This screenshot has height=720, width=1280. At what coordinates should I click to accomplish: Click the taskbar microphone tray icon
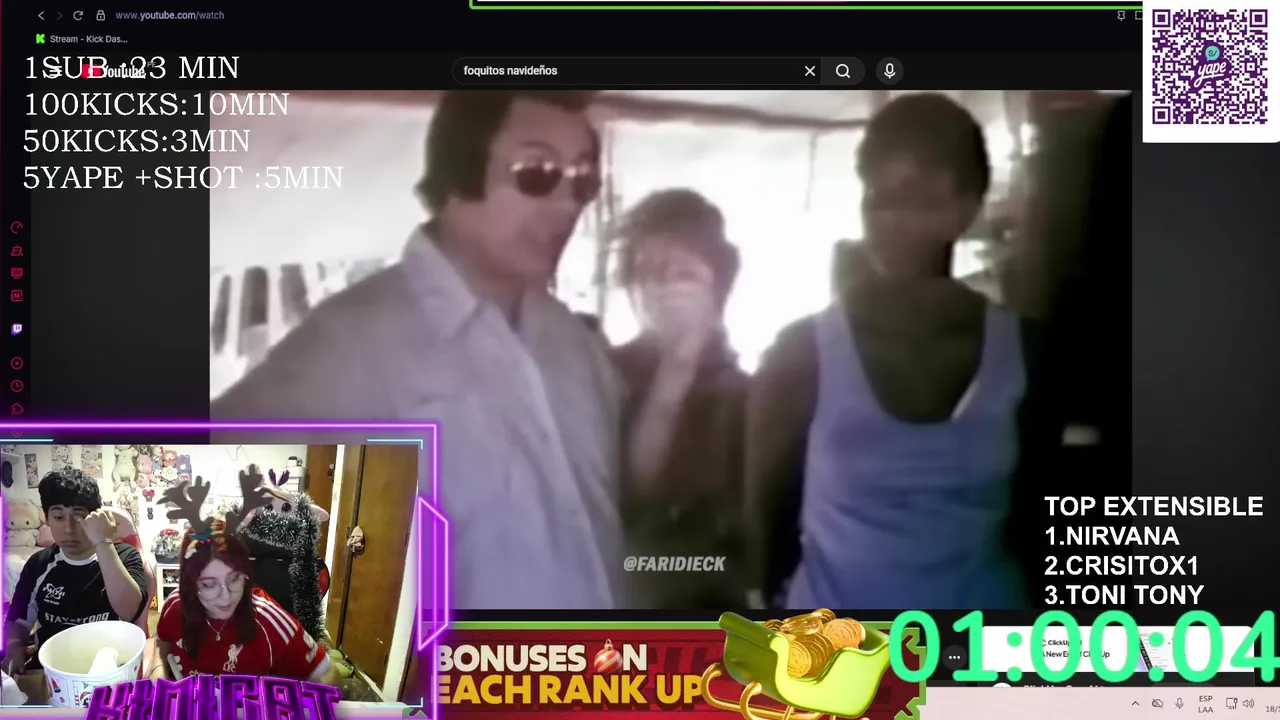1179,704
